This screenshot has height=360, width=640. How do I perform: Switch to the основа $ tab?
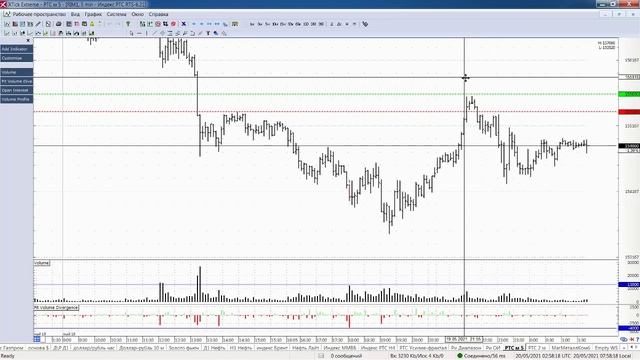[38, 348]
